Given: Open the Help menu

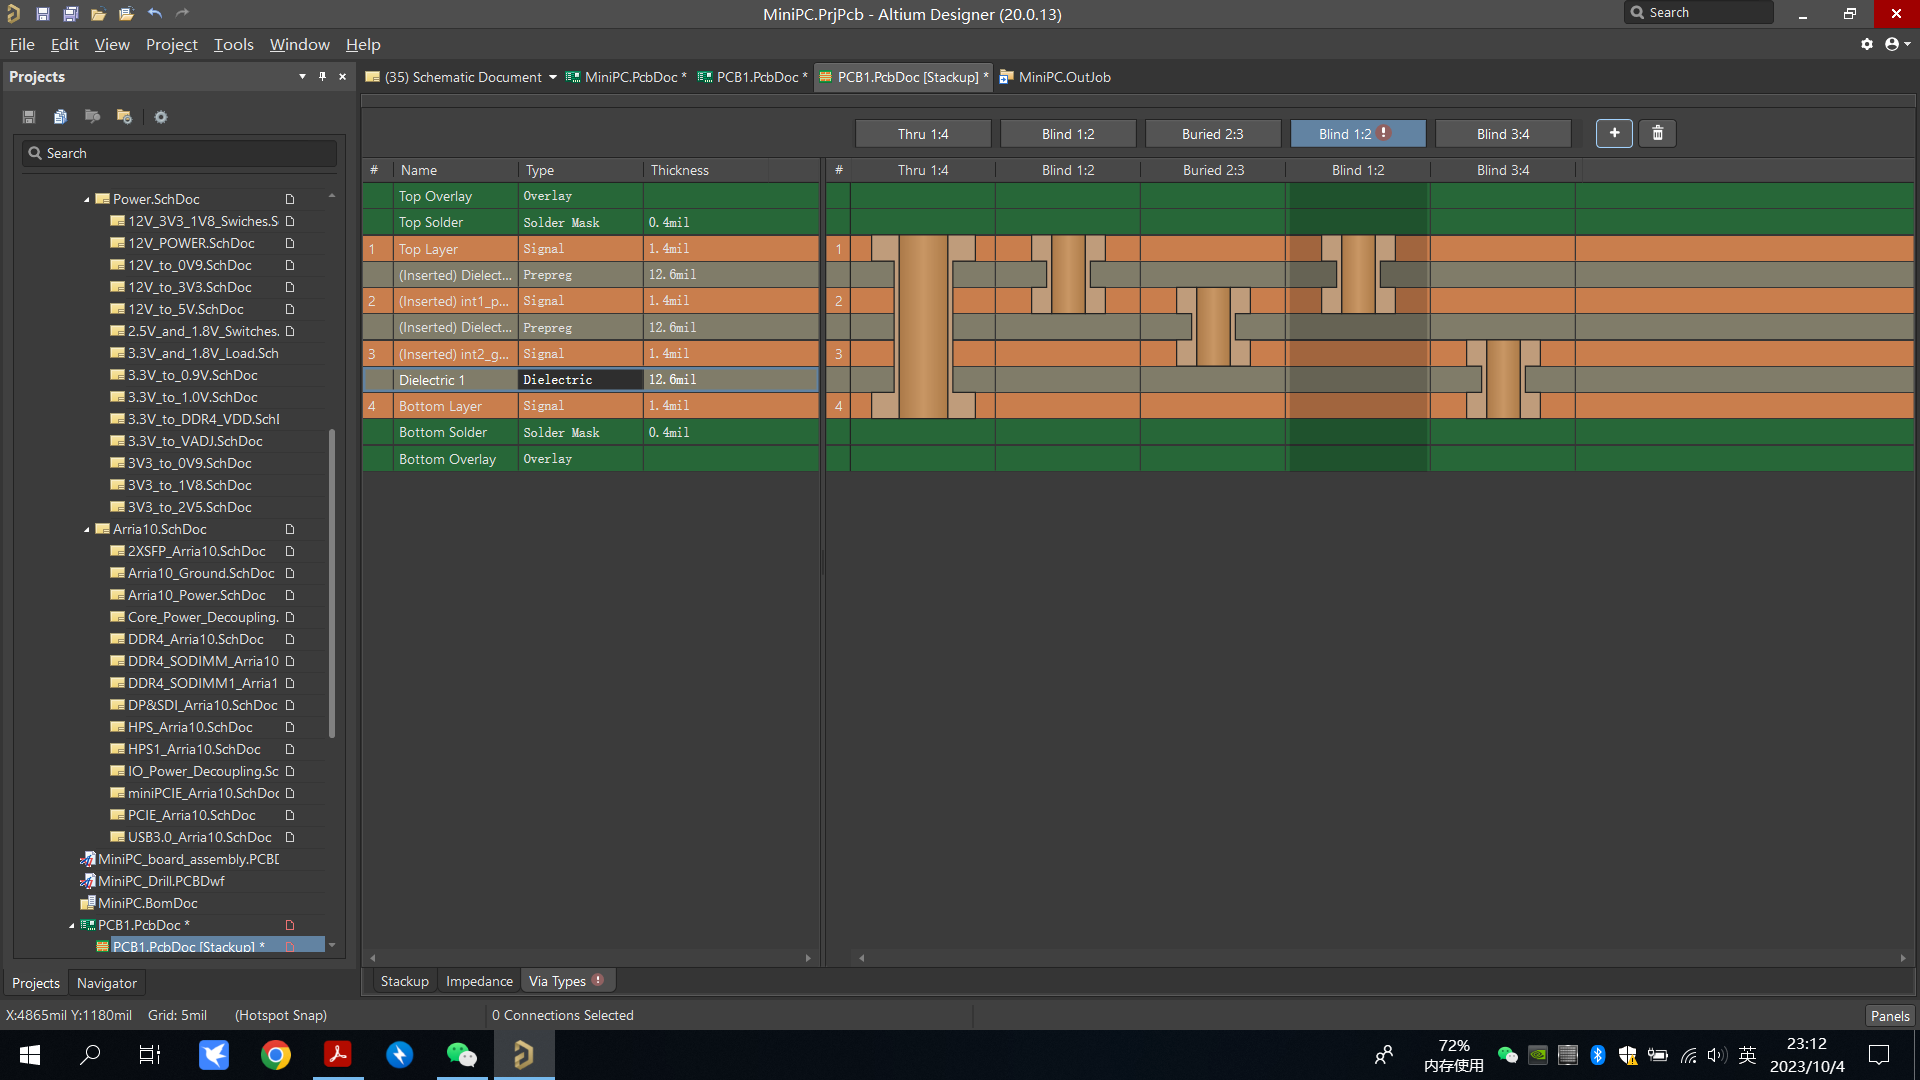Looking at the screenshot, I should (x=363, y=44).
